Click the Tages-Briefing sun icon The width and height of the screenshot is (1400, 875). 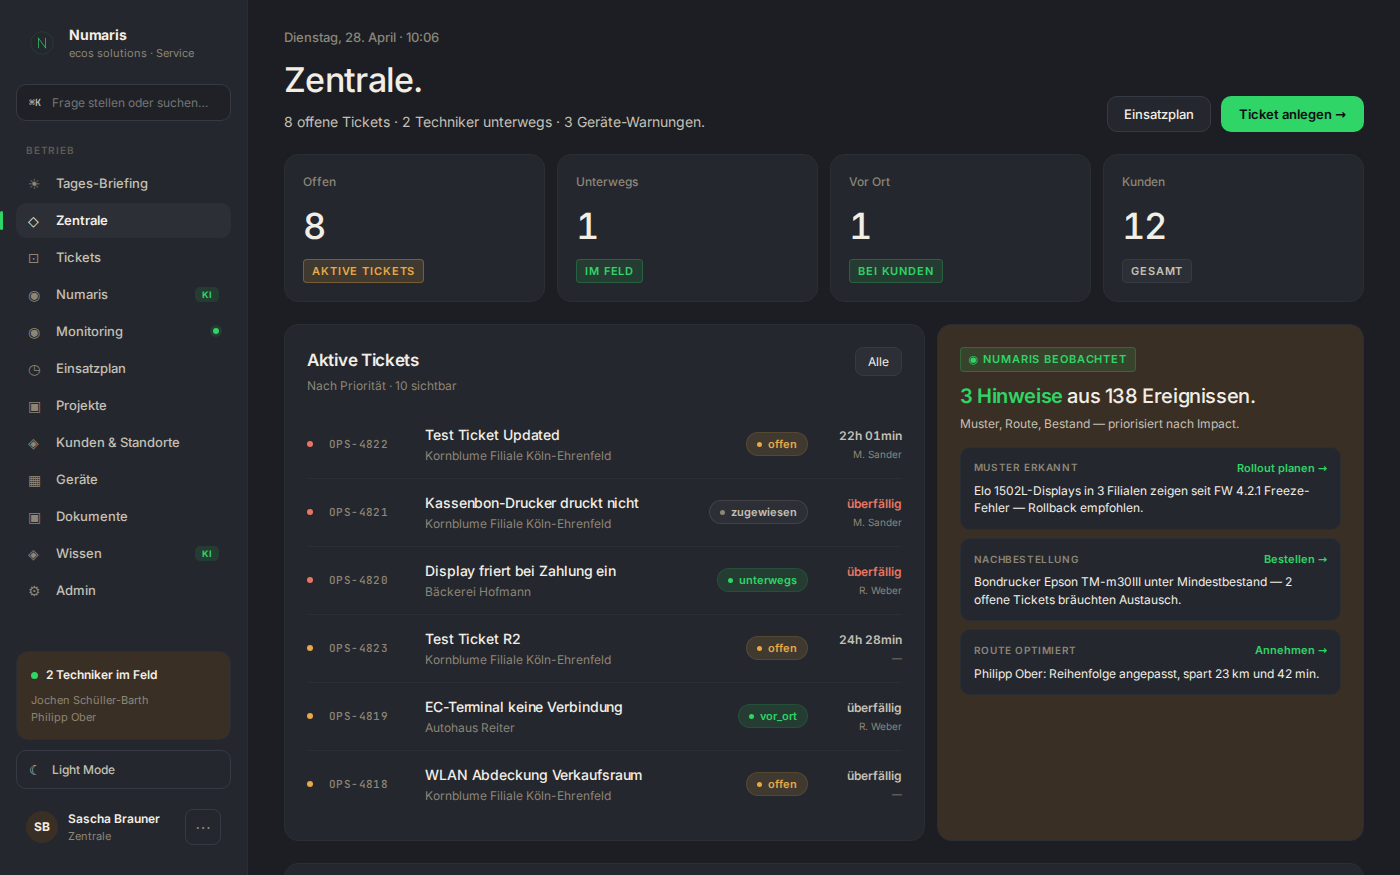tap(34, 184)
